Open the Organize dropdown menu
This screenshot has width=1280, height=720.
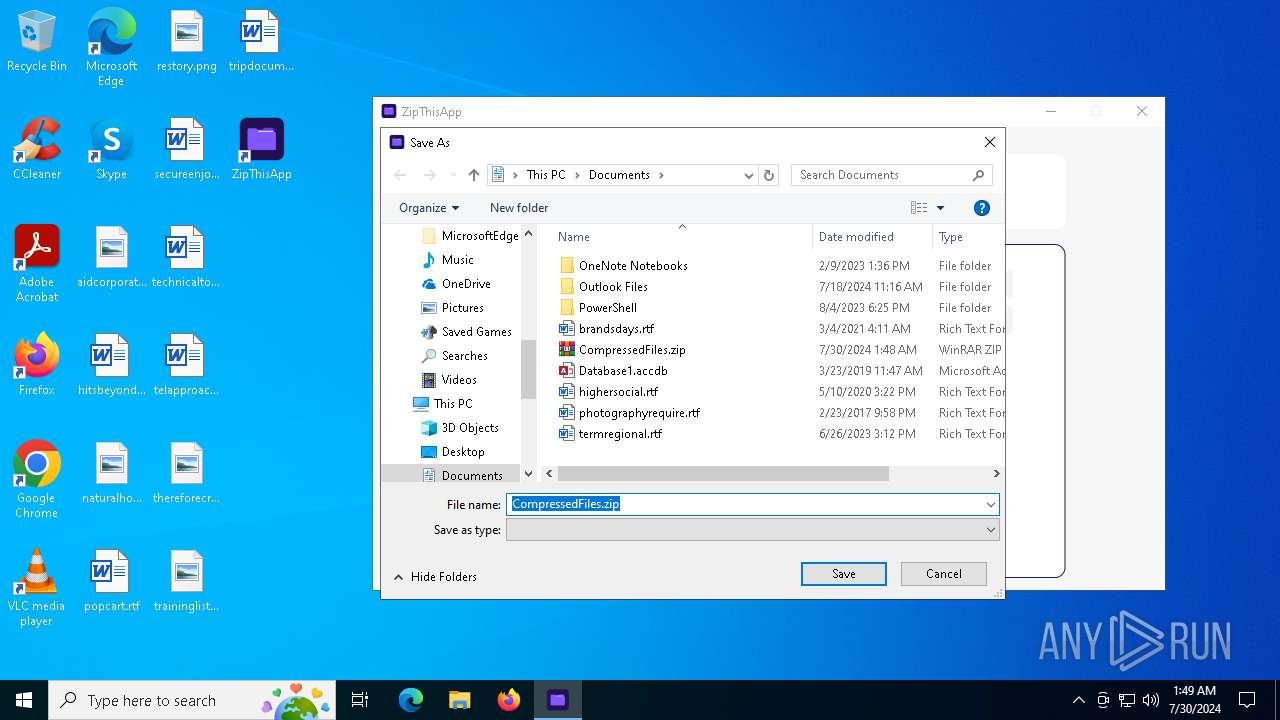pos(429,208)
